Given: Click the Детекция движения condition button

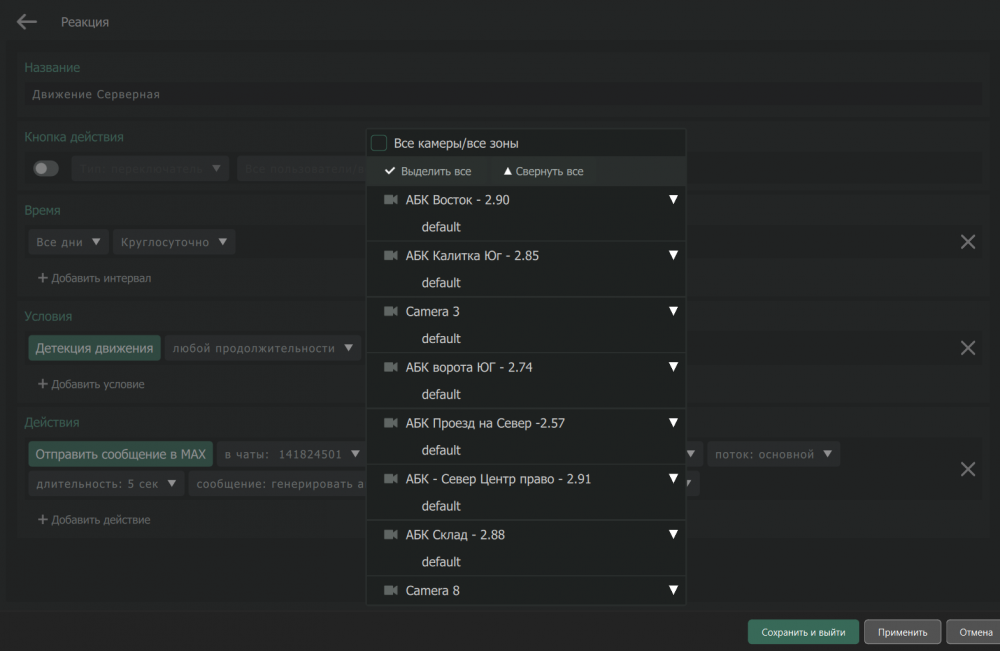Looking at the screenshot, I should click(94, 348).
